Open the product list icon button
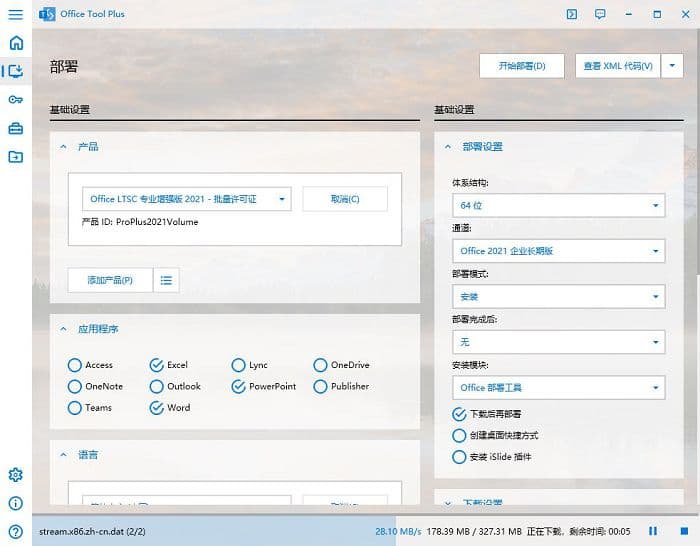Screen dimensions: 700x546 166,280
